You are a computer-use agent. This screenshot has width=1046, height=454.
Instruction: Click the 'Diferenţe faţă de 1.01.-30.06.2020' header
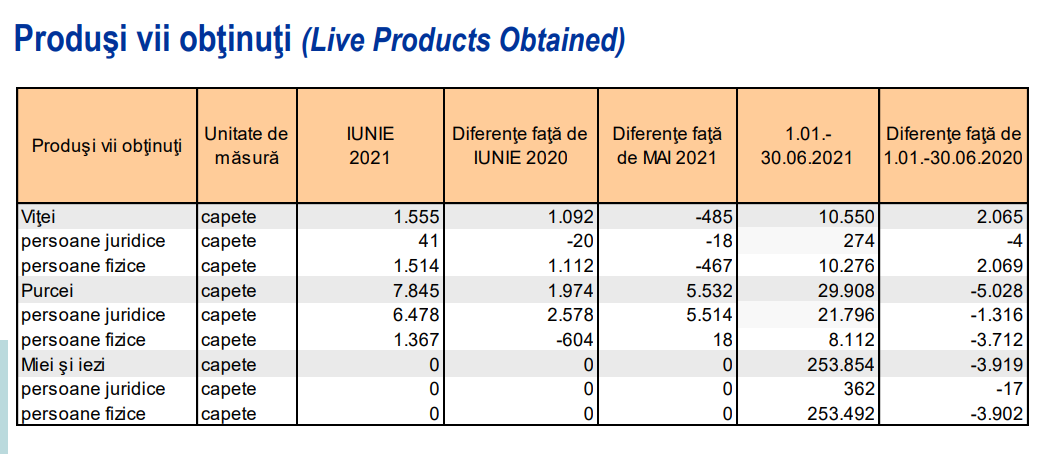[x=953, y=145]
